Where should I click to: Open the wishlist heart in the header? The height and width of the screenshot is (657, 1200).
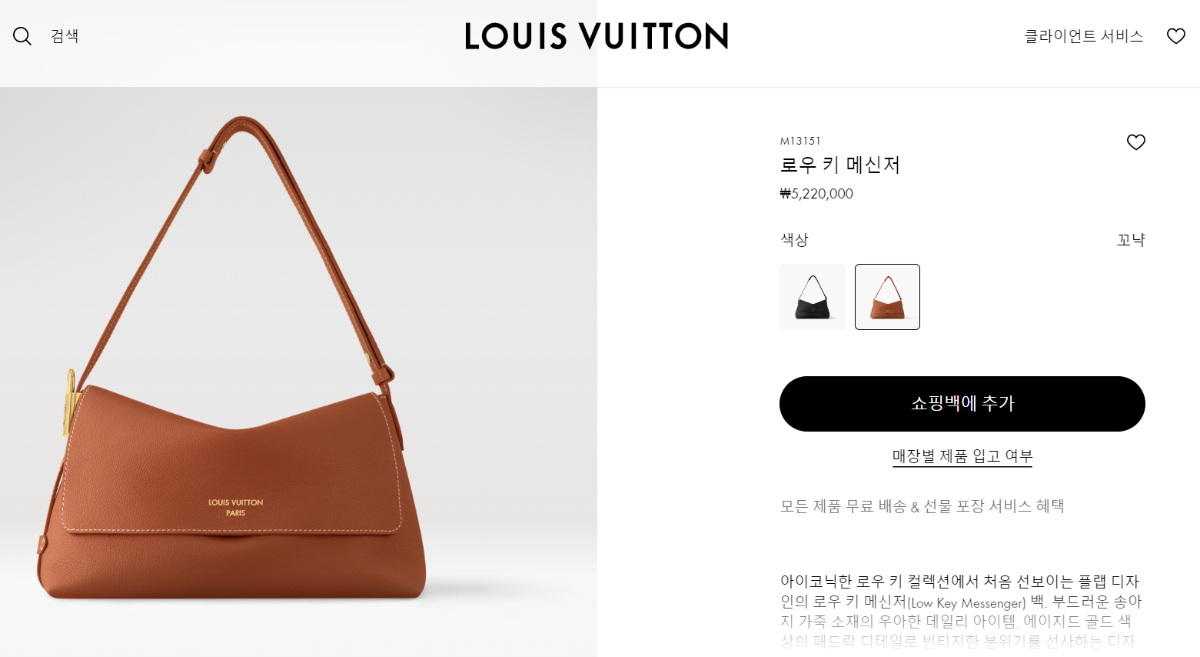[x=1176, y=36]
